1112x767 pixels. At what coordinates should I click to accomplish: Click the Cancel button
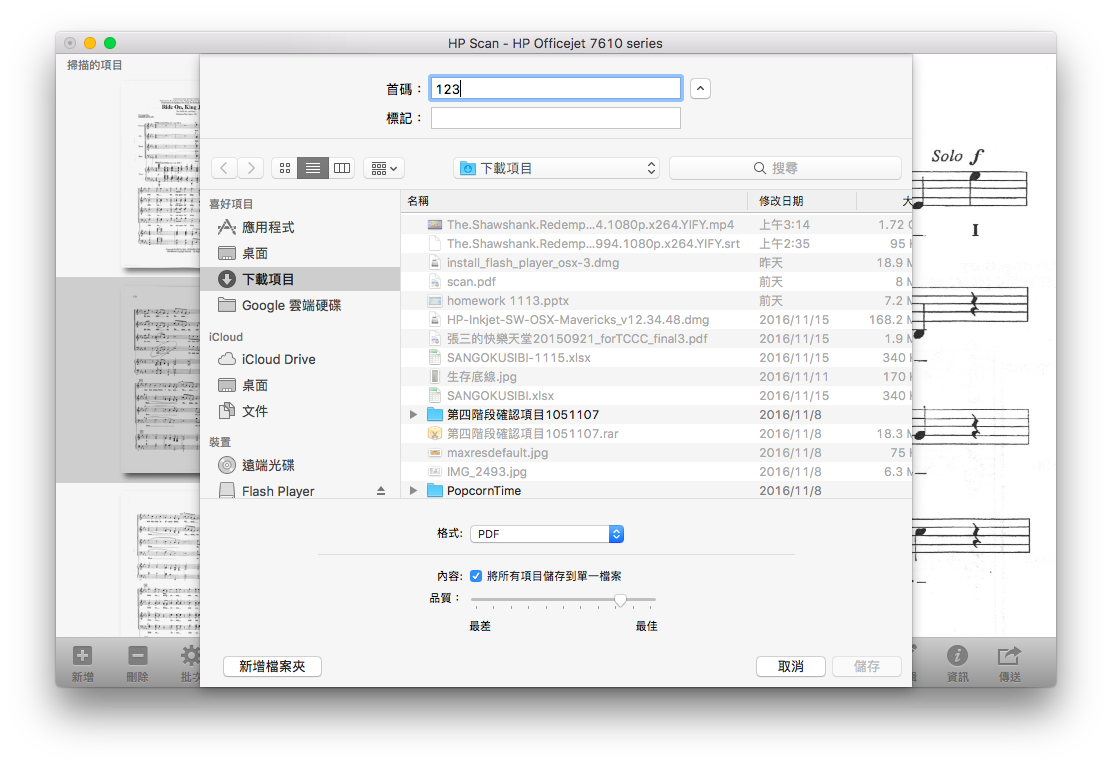click(x=790, y=666)
